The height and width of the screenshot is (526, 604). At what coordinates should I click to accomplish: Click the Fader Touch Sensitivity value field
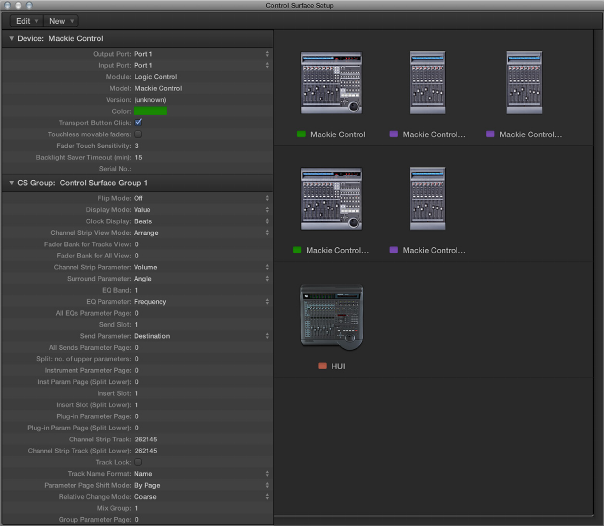[137, 145]
